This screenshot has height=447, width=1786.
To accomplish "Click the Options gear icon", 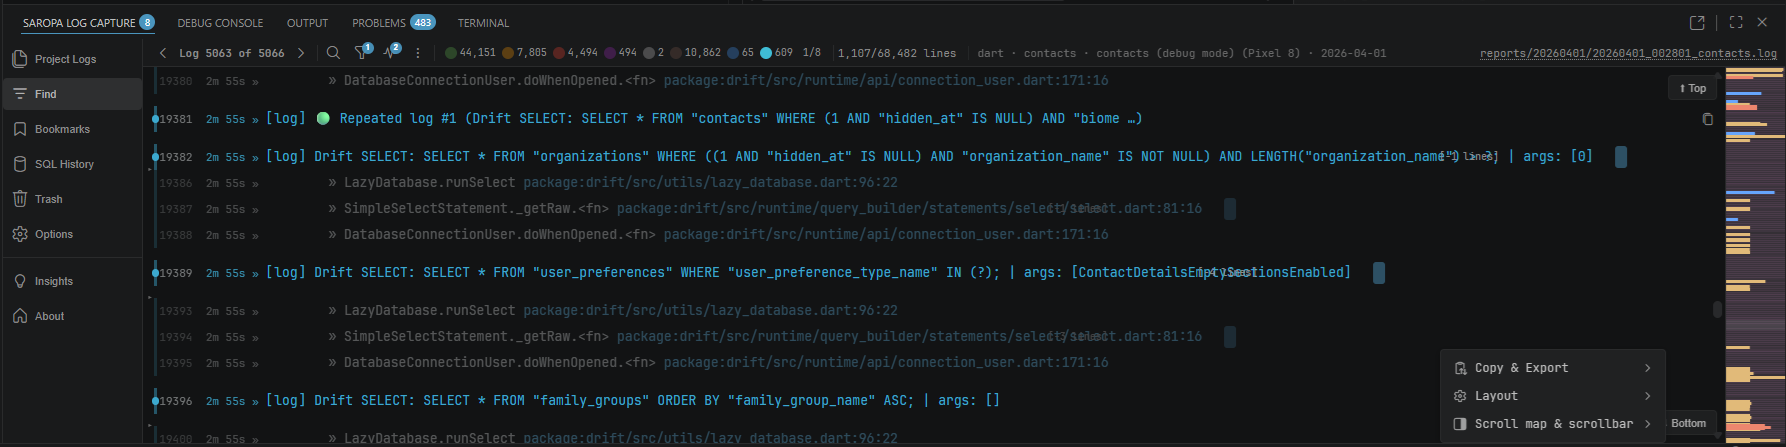I will [x=20, y=234].
